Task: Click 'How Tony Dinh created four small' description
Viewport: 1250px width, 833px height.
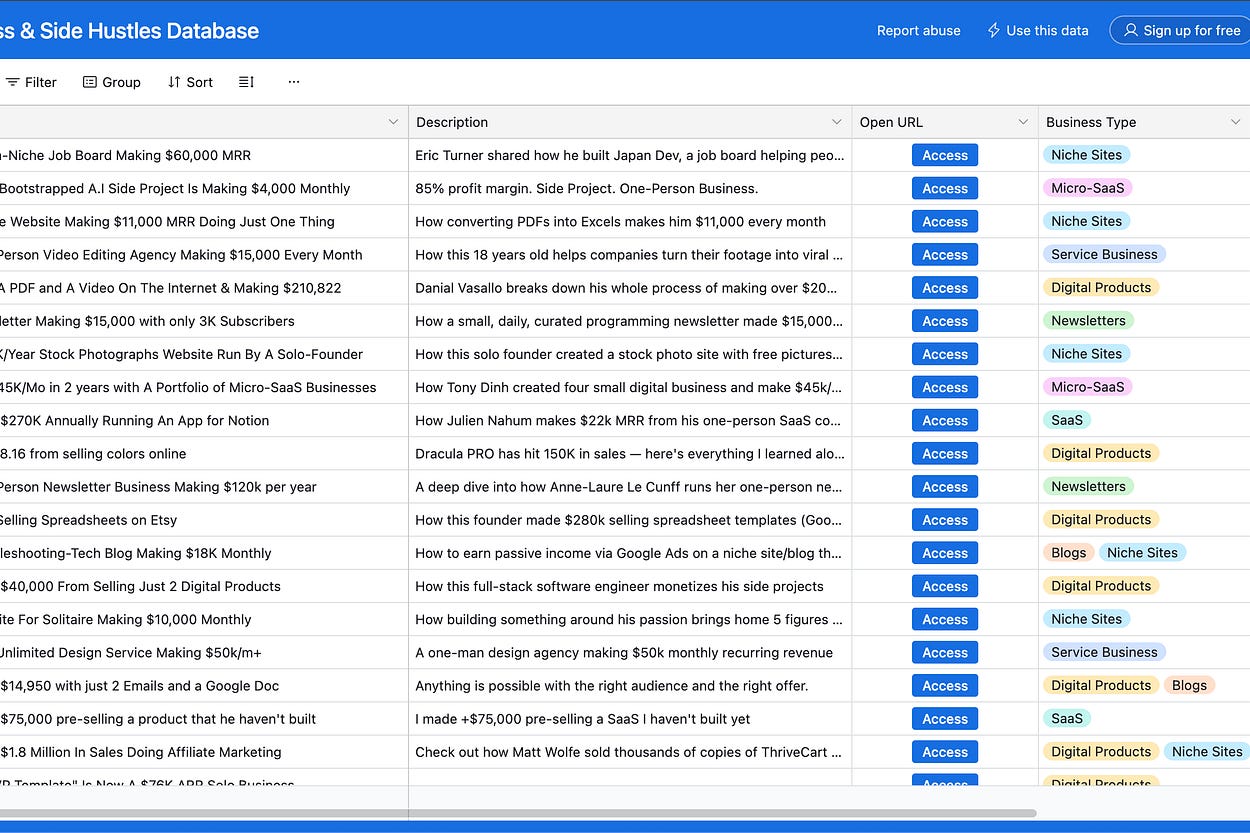Action: (x=628, y=387)
